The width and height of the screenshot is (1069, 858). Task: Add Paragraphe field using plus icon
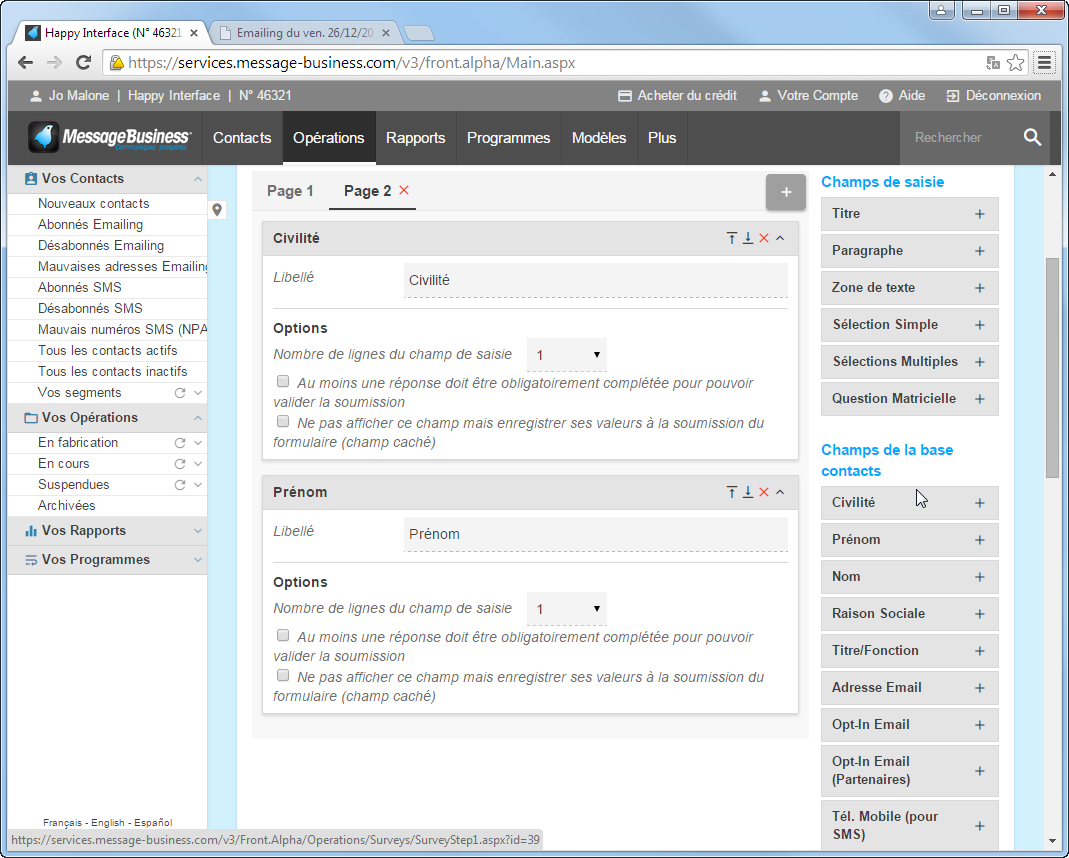pyautogui.click(x=979, y=251)
